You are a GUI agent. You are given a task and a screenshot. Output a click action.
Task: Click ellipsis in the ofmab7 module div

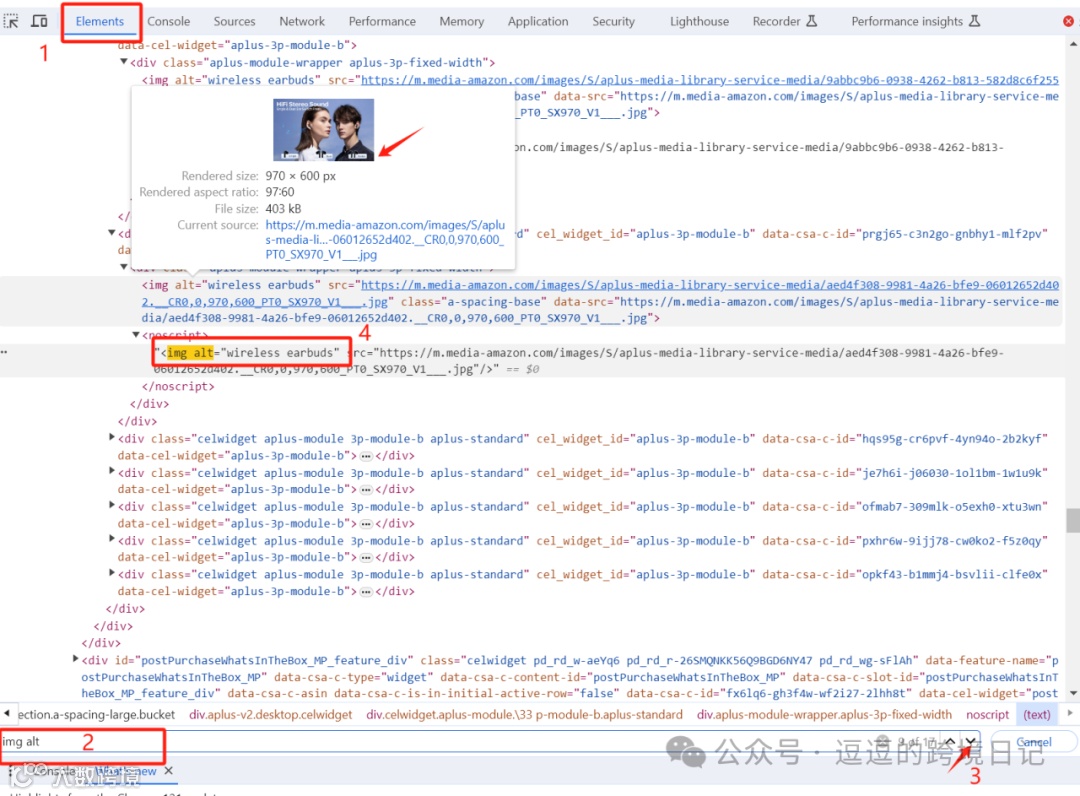(x=366, y=523)
